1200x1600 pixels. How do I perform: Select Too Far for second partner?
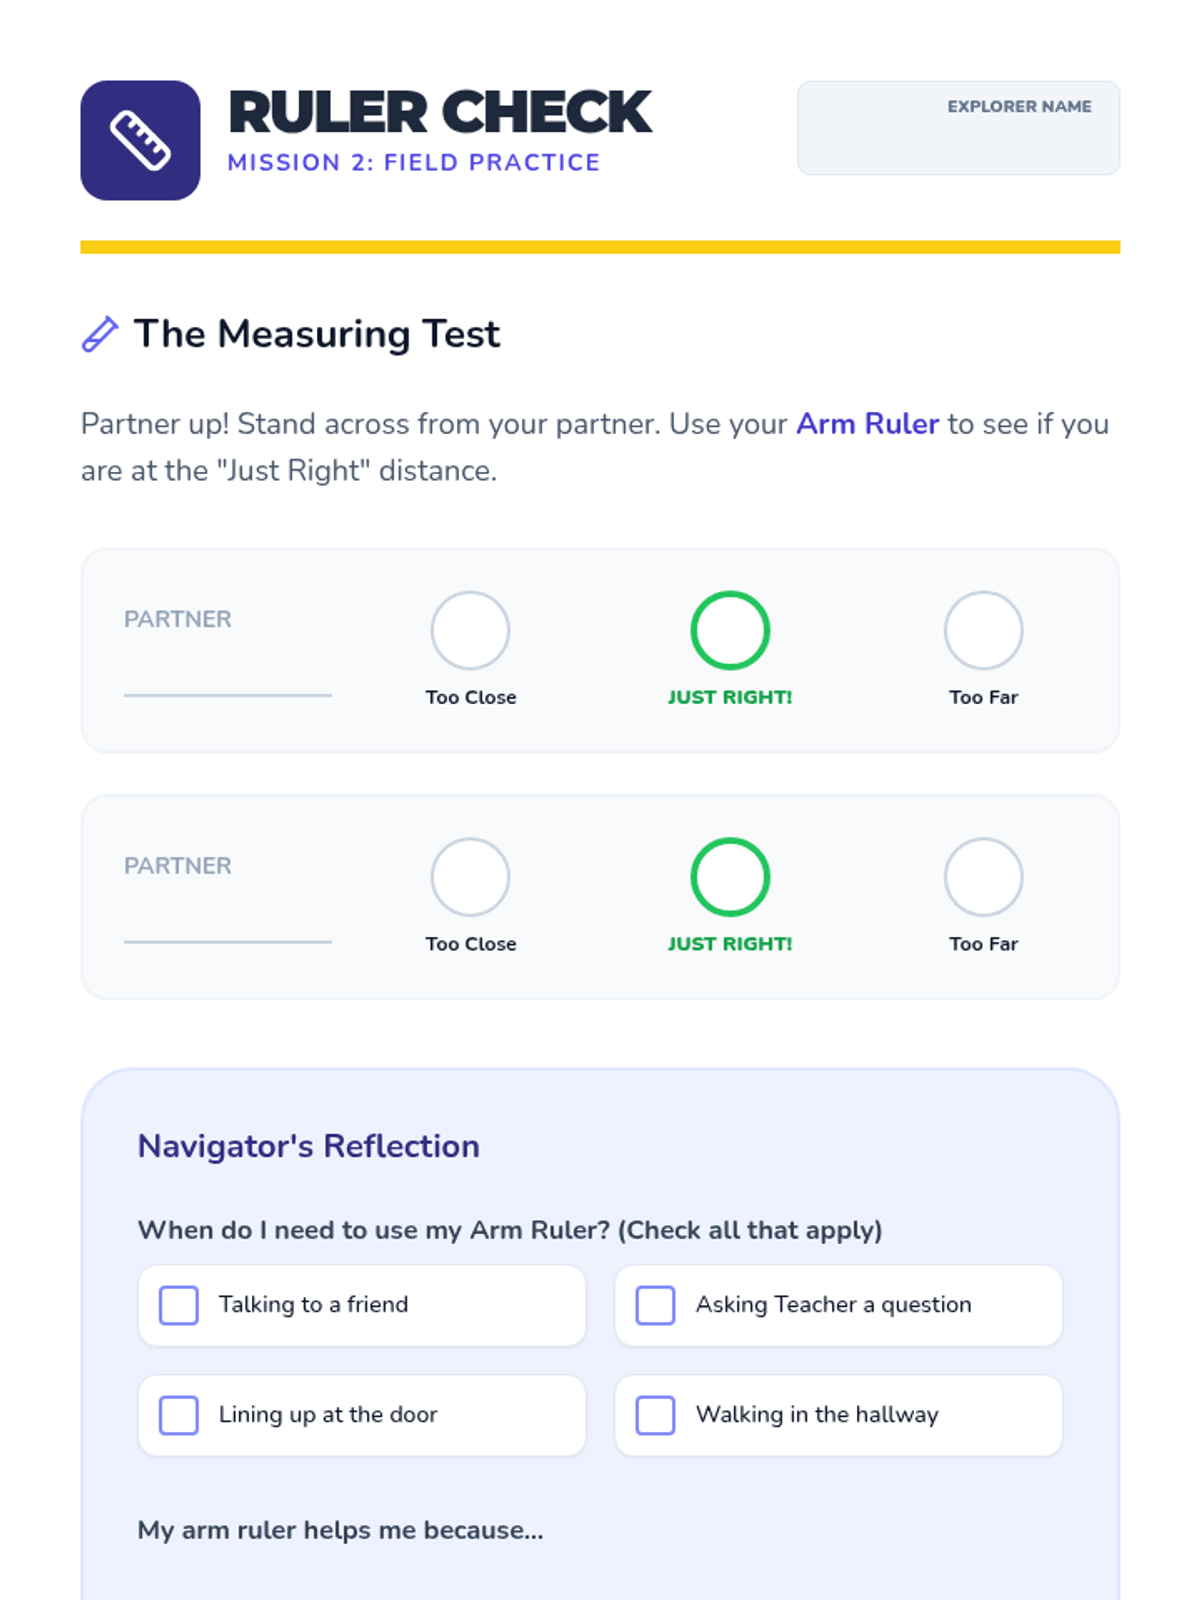click(x=983, y=877)
